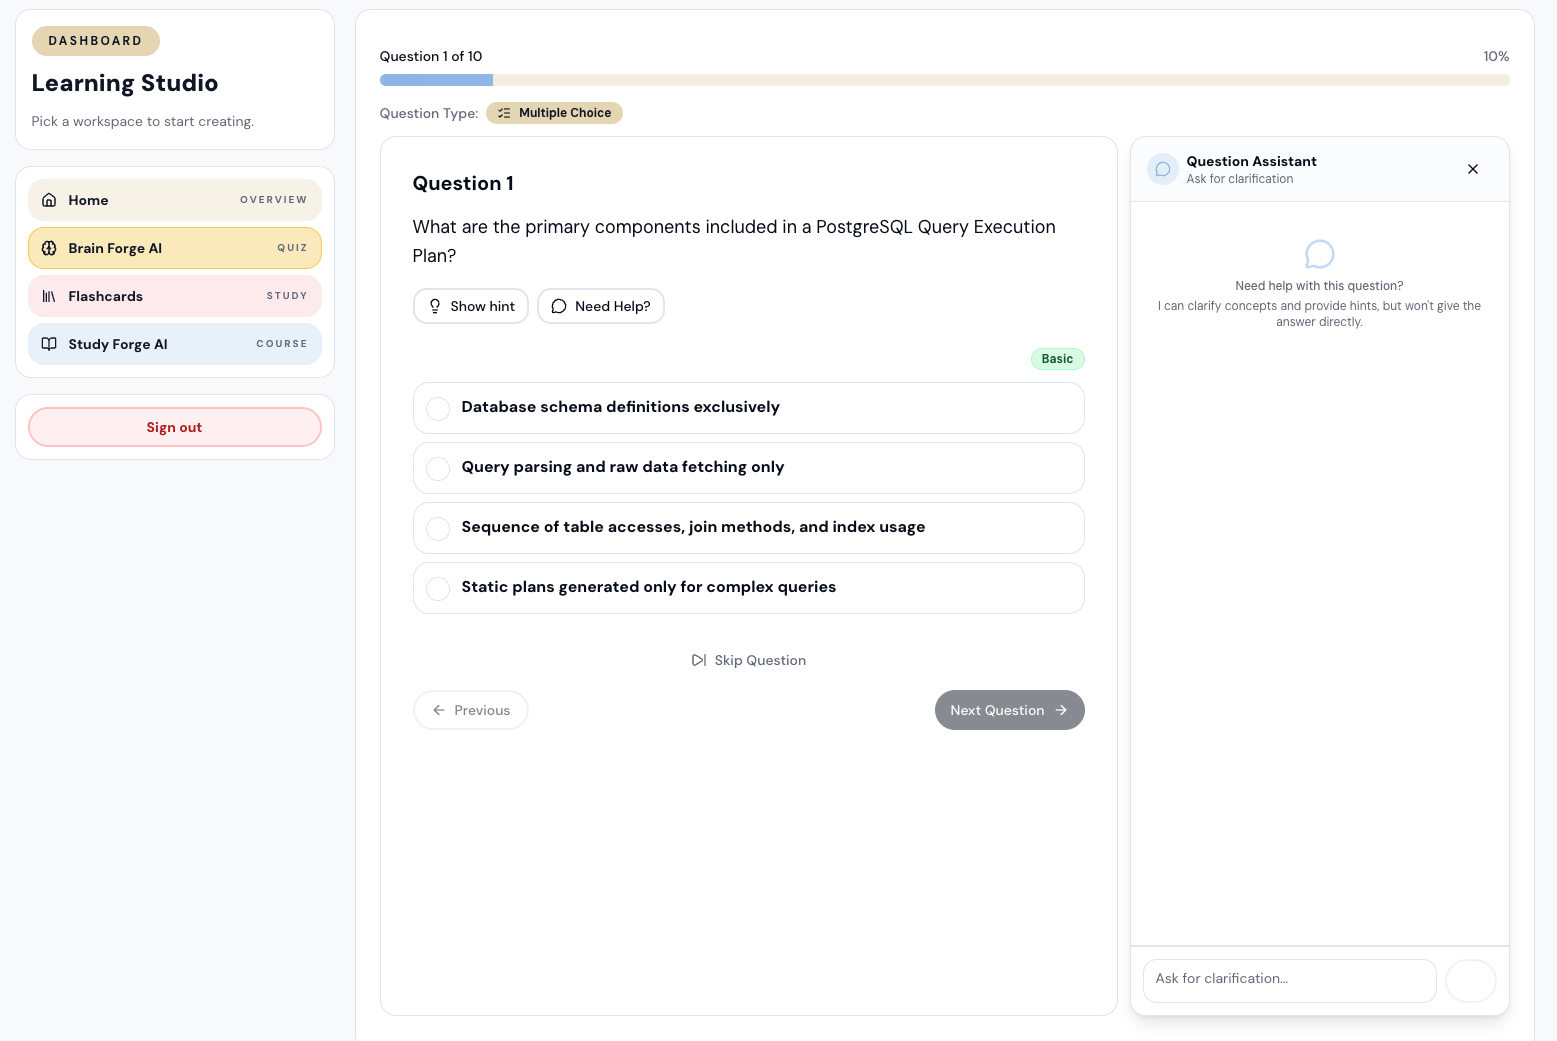This screenshot has height=1041, width=1557.
Task: Select 'Static plans generated only for complex queries'
Action: point(748,588)
